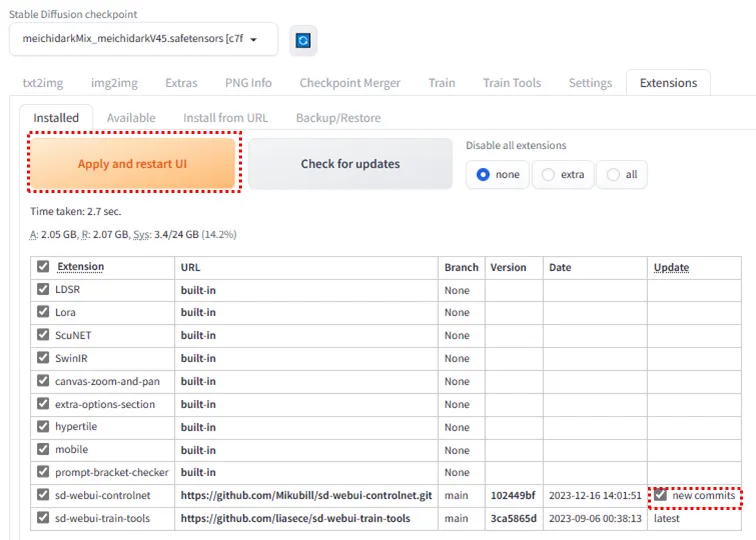The height and width of the screenshot is (540, 756).
Task: Uncheck the Lora extension checkbox
Action: [x=43, y=311]
